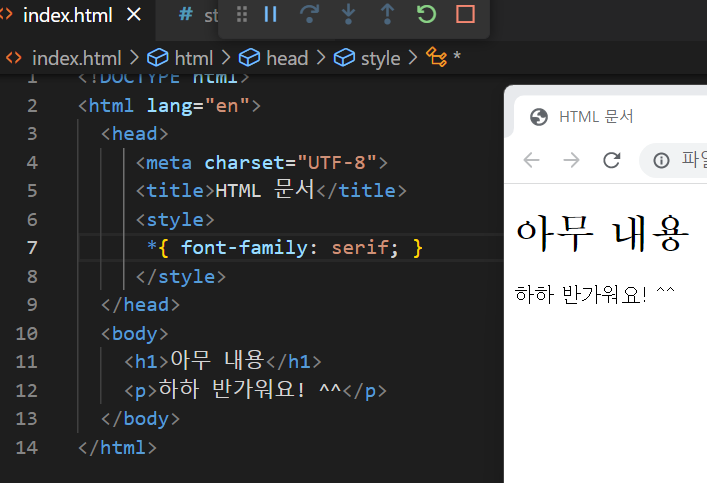Image resolution: width=707 pixels, height=483 pixels.
Task: Click the "UTF-8" charset value
Action: pos(337,162)
